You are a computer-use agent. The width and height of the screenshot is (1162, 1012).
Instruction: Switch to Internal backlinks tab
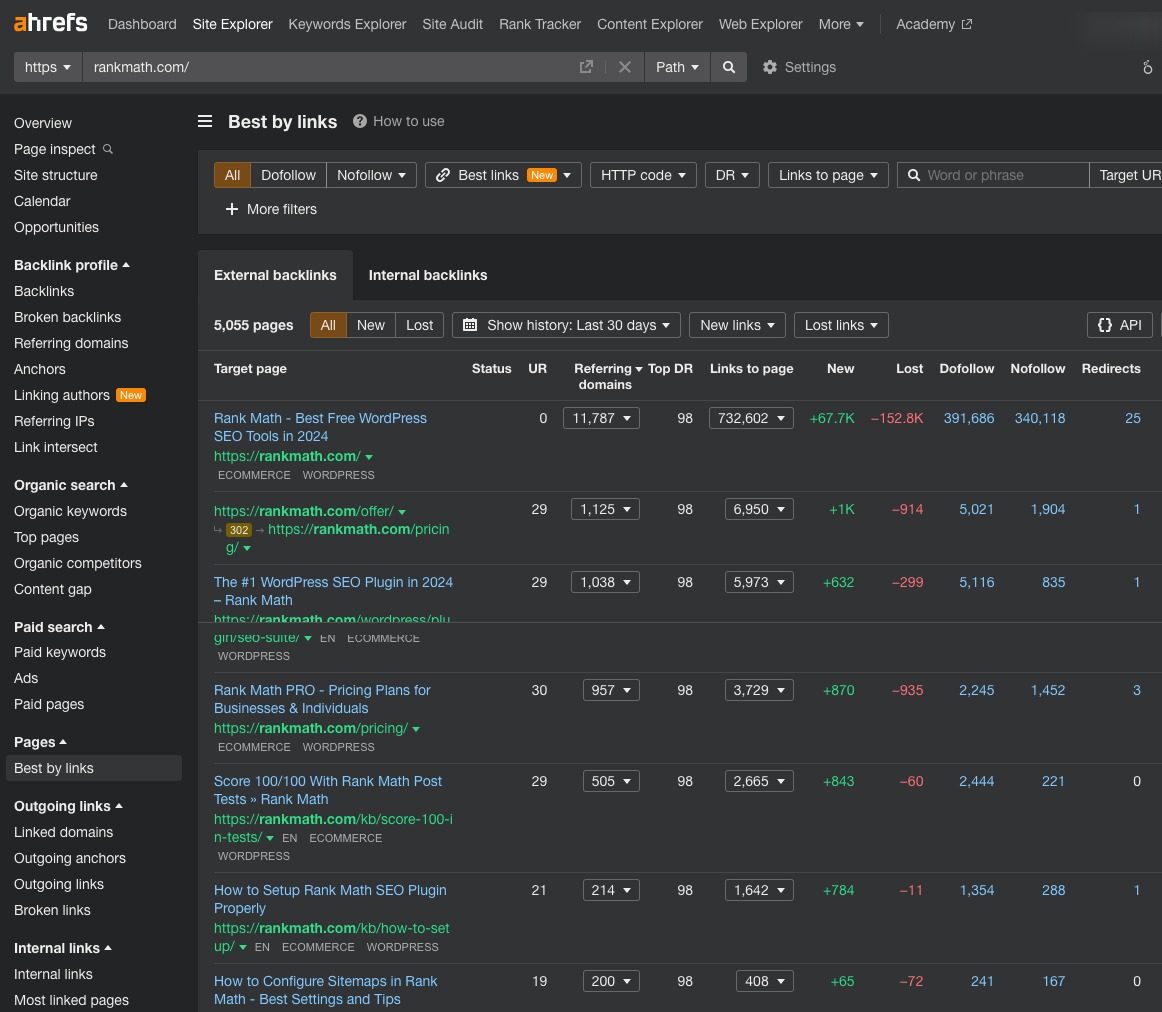[428, 276]
